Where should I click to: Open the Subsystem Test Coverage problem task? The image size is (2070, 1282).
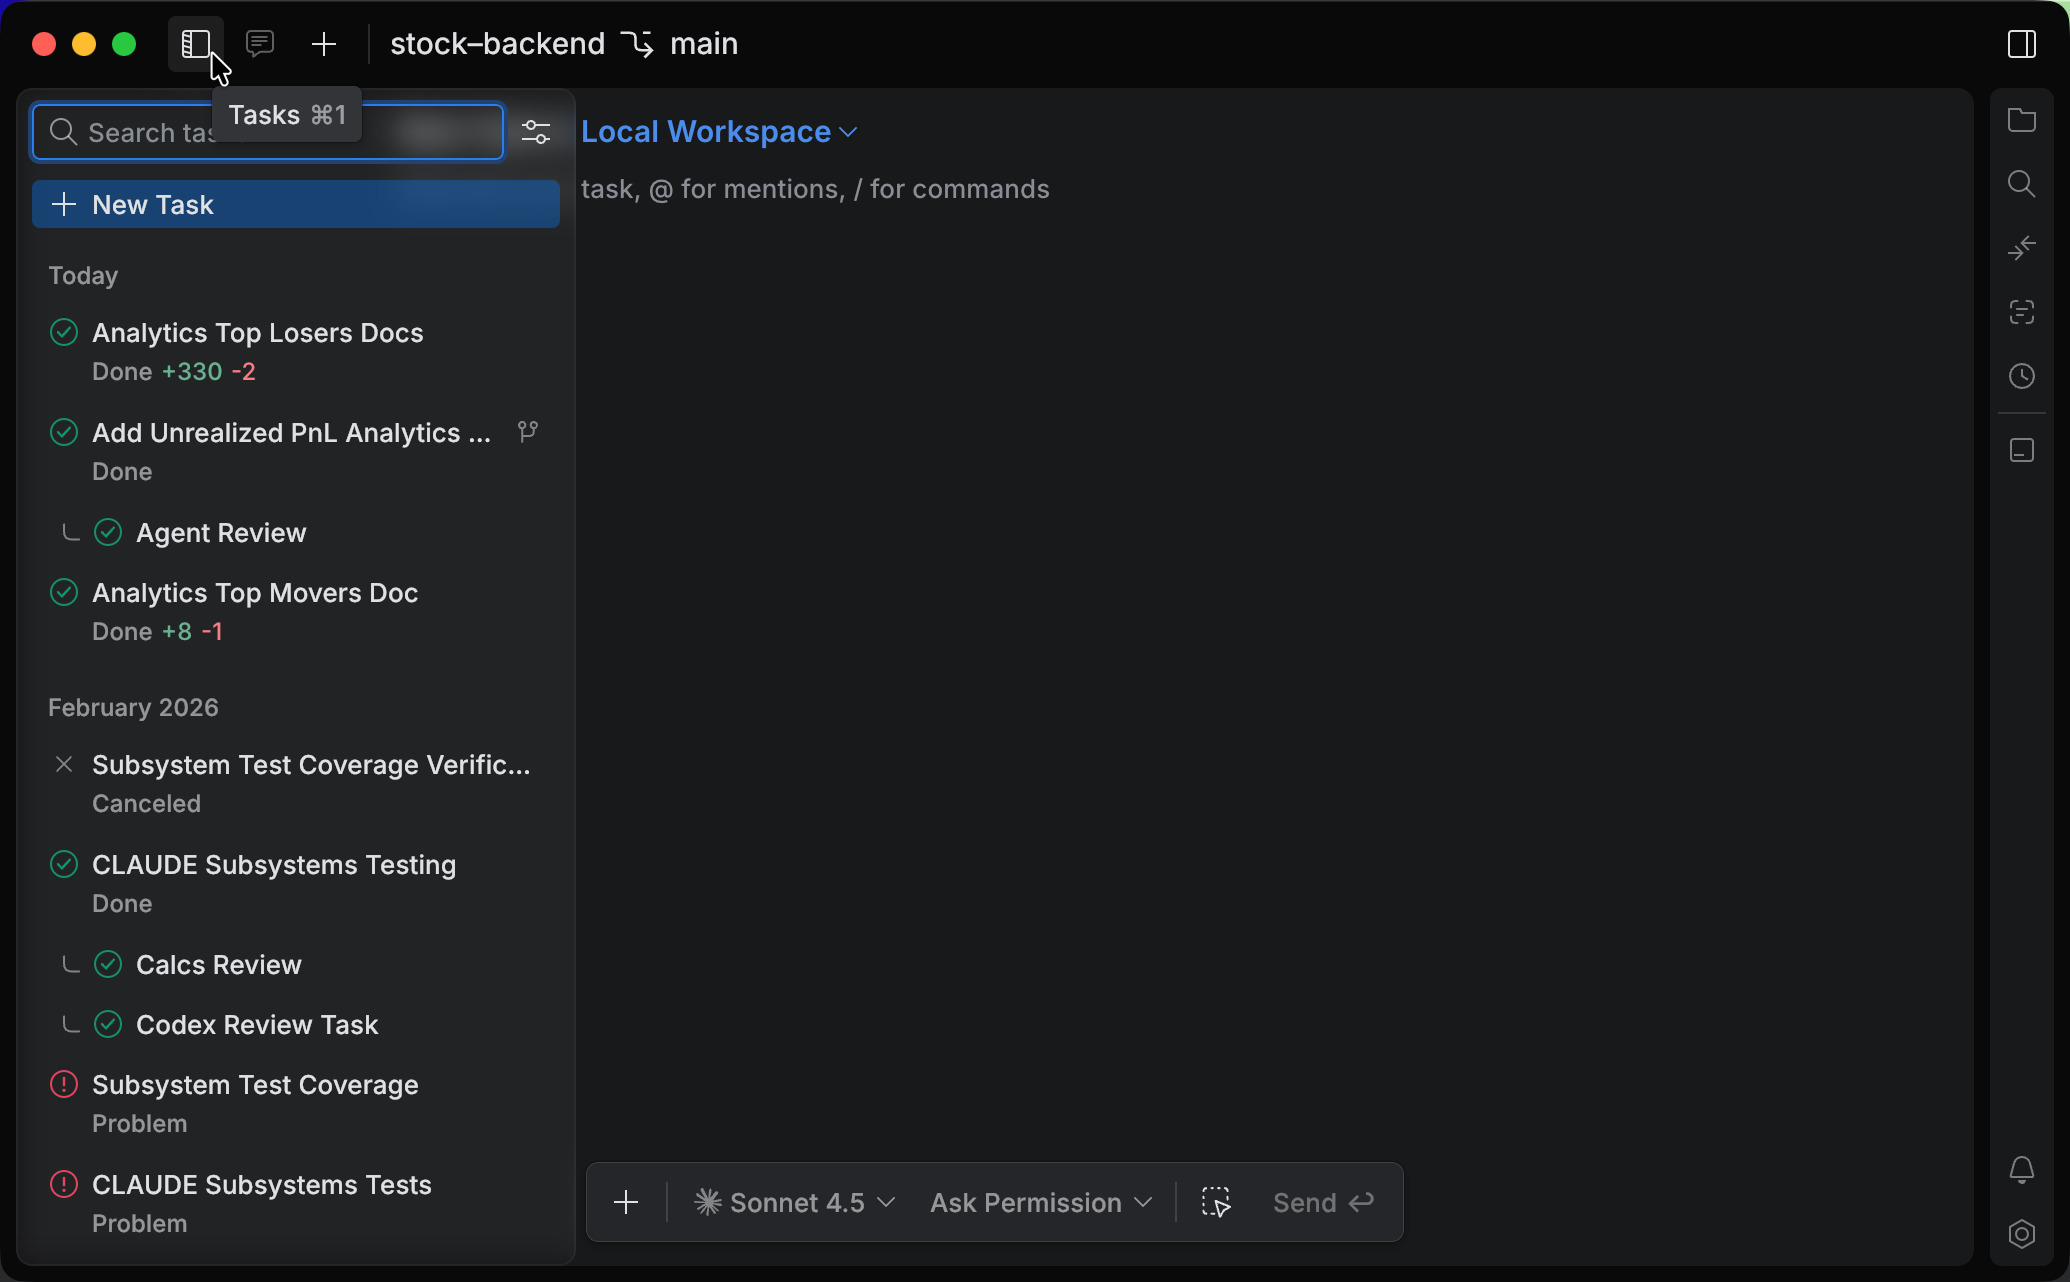pyautogui.click(x=255, y=1085)
